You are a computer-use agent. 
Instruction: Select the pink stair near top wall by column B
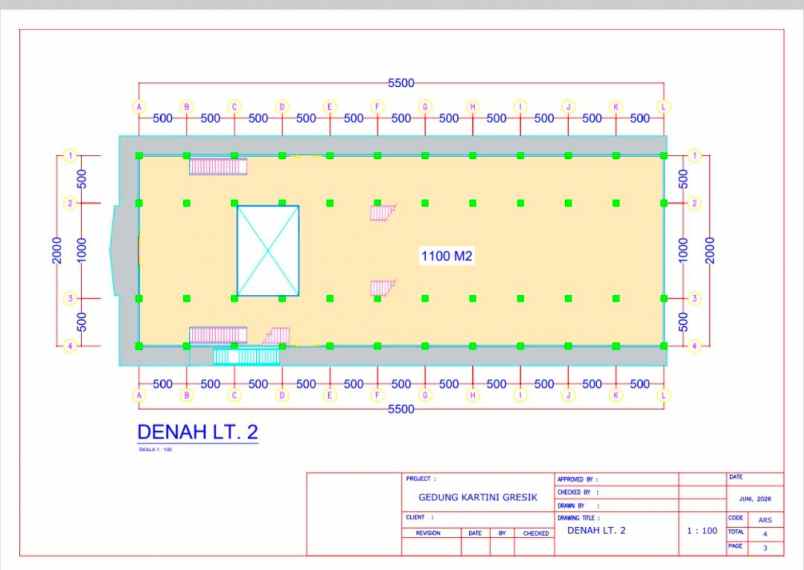pyautogui.click(x=218, y=167)
